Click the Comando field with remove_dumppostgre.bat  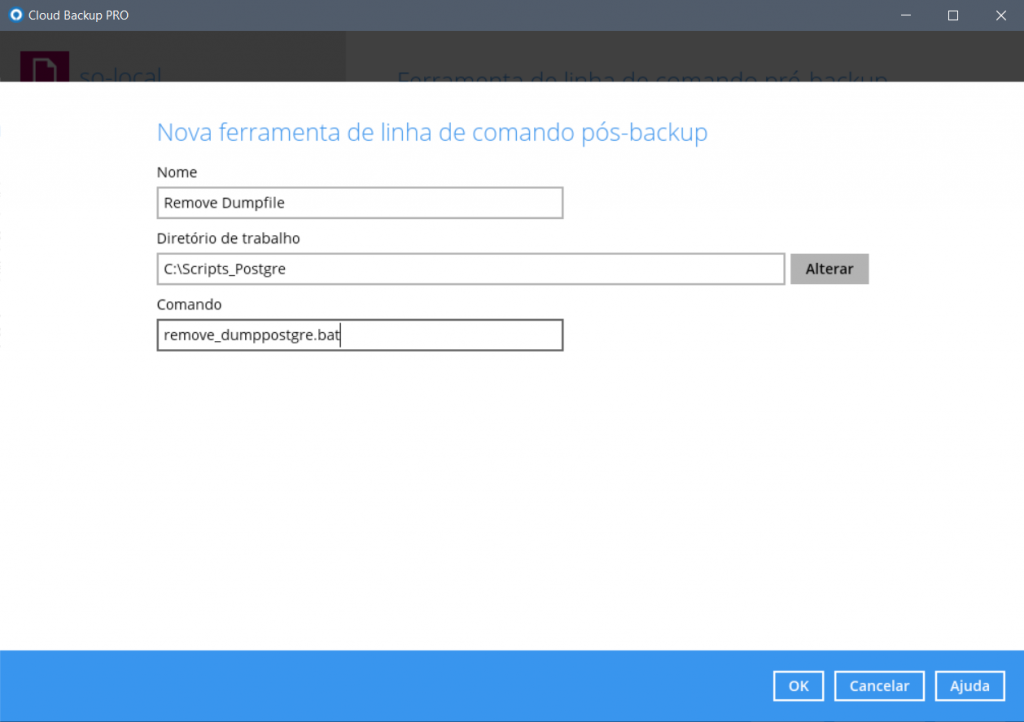pyautogui.click(x=360, y=335)
